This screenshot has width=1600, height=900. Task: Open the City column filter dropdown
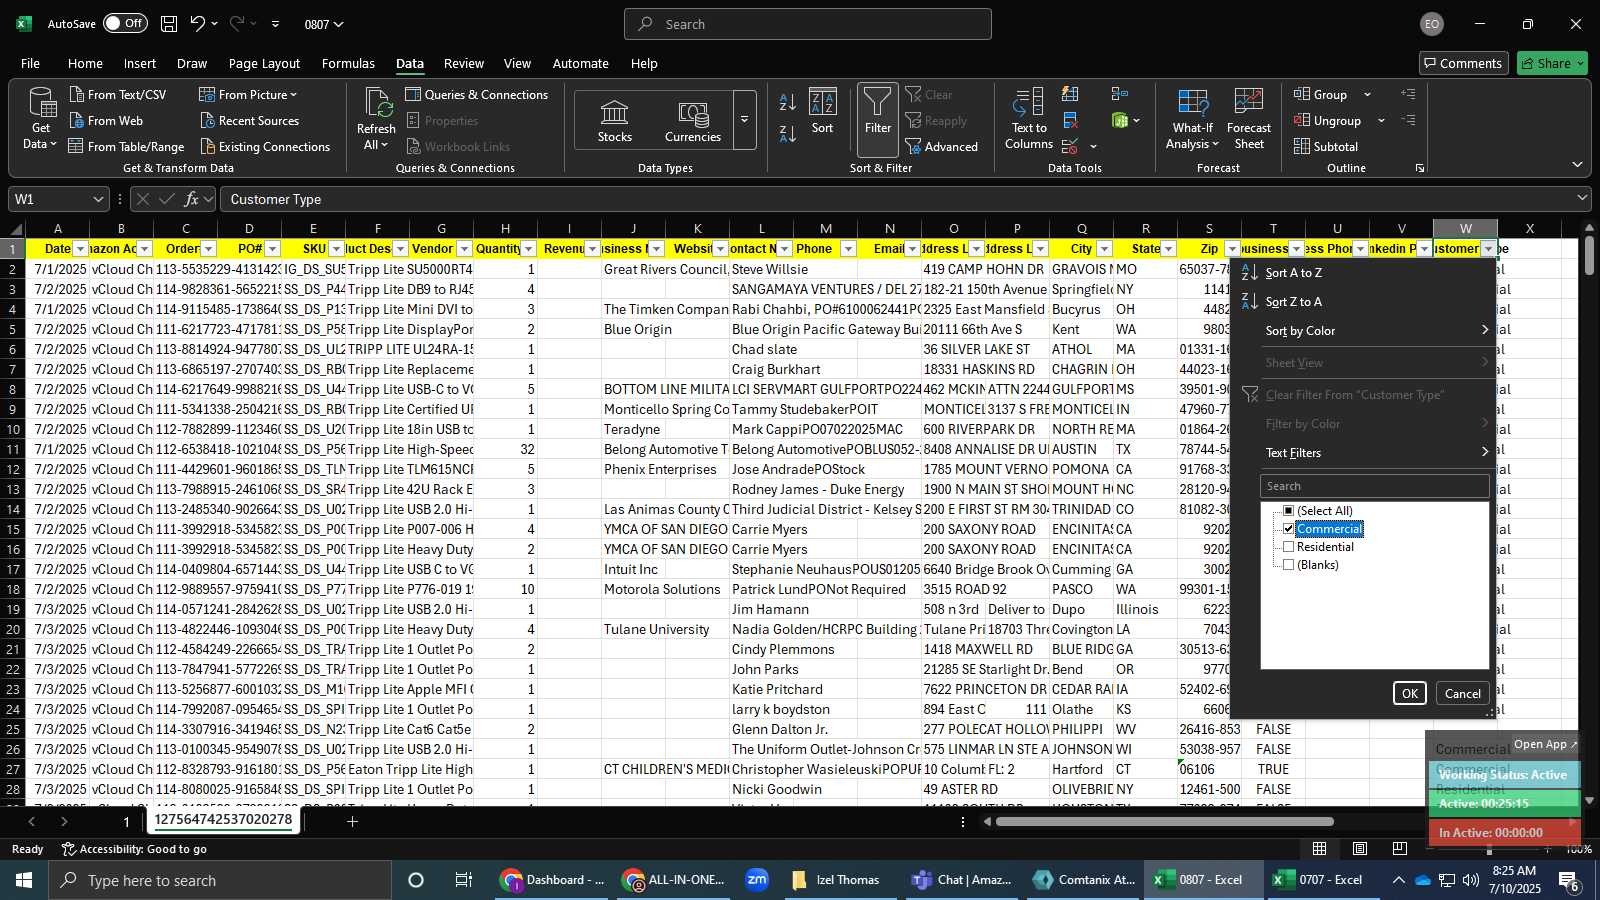(1104, 249)
